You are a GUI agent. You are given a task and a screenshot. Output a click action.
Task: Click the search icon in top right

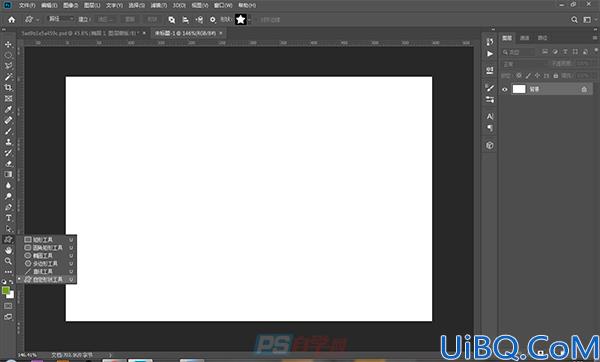[x=574, y=20]
